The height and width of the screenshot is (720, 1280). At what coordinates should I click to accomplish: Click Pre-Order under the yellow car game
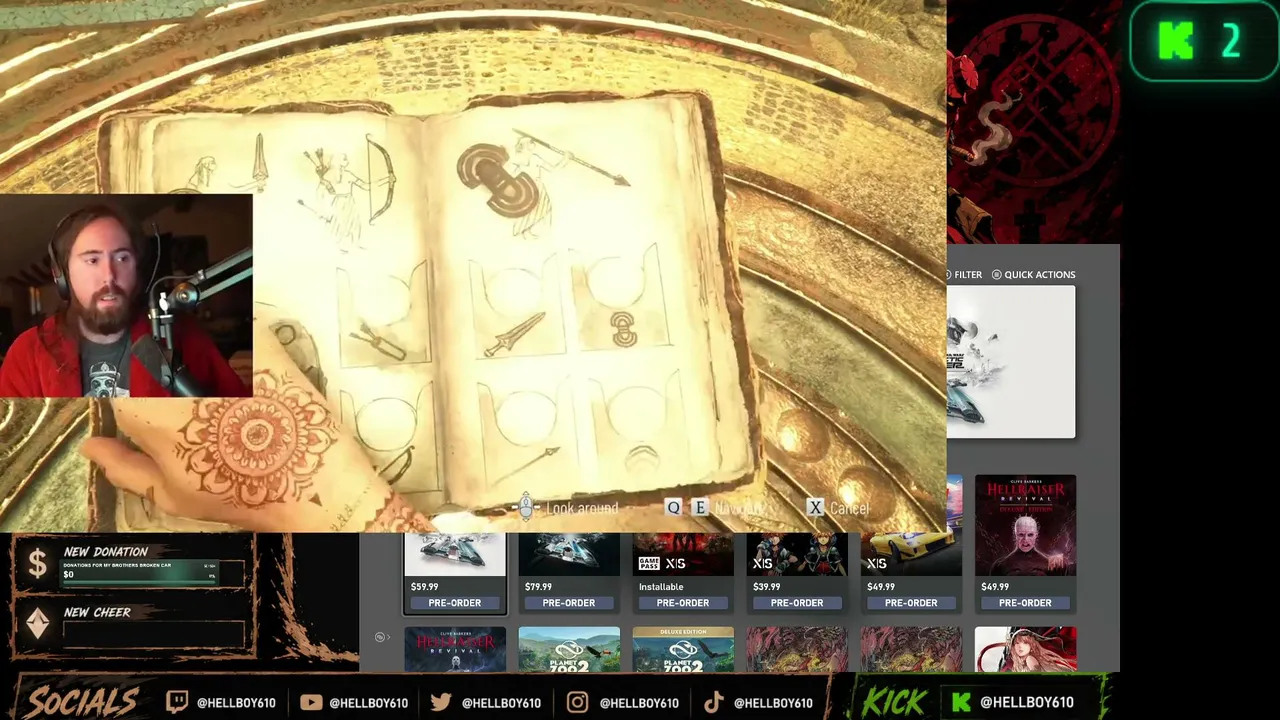click(911, 603)
